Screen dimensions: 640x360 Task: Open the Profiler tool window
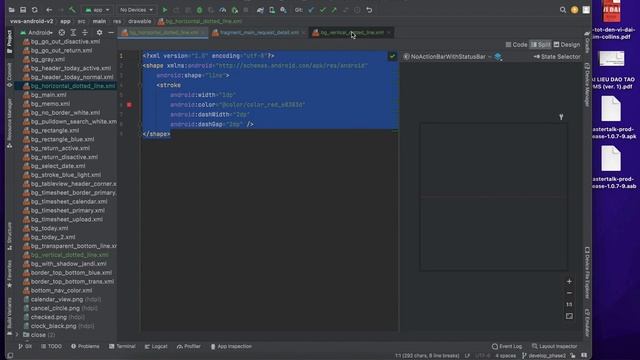pos(189,346)
